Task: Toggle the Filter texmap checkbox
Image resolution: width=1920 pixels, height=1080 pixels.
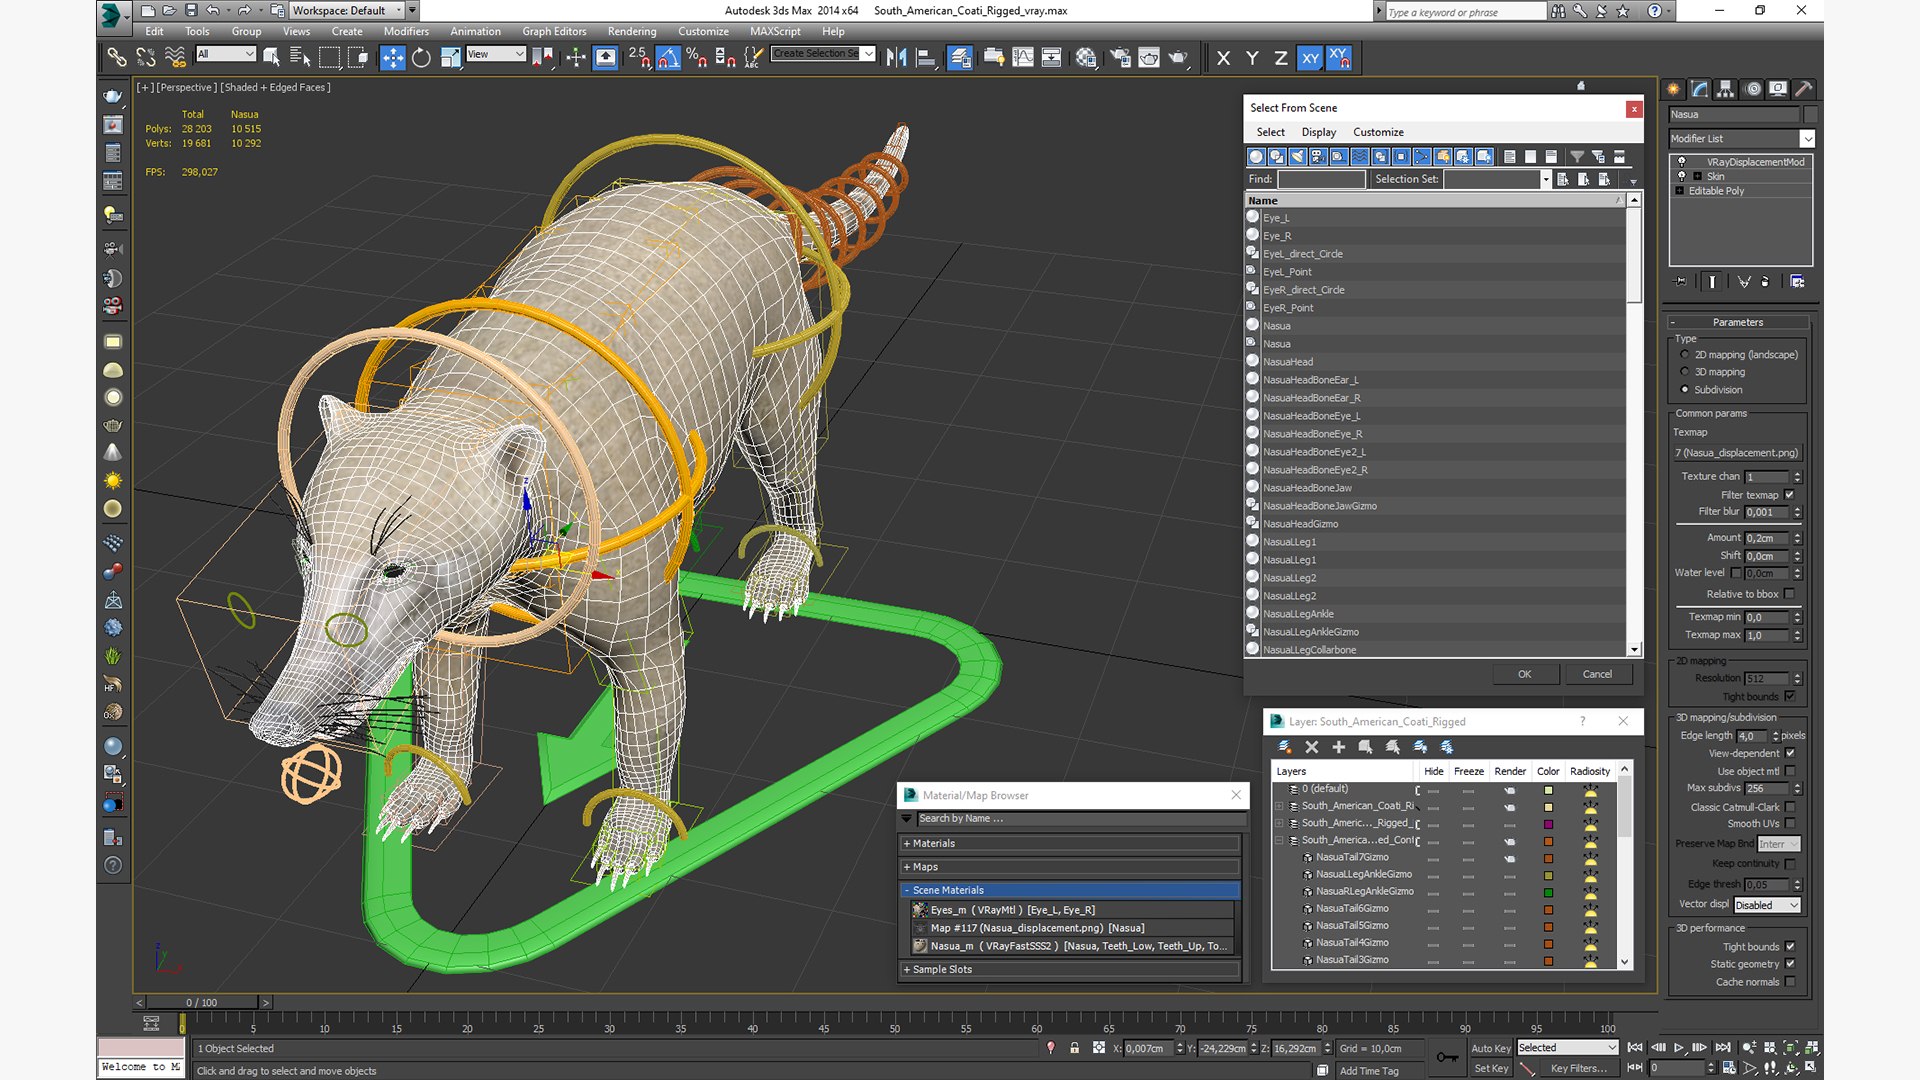Action: (x=1790, y=495)
